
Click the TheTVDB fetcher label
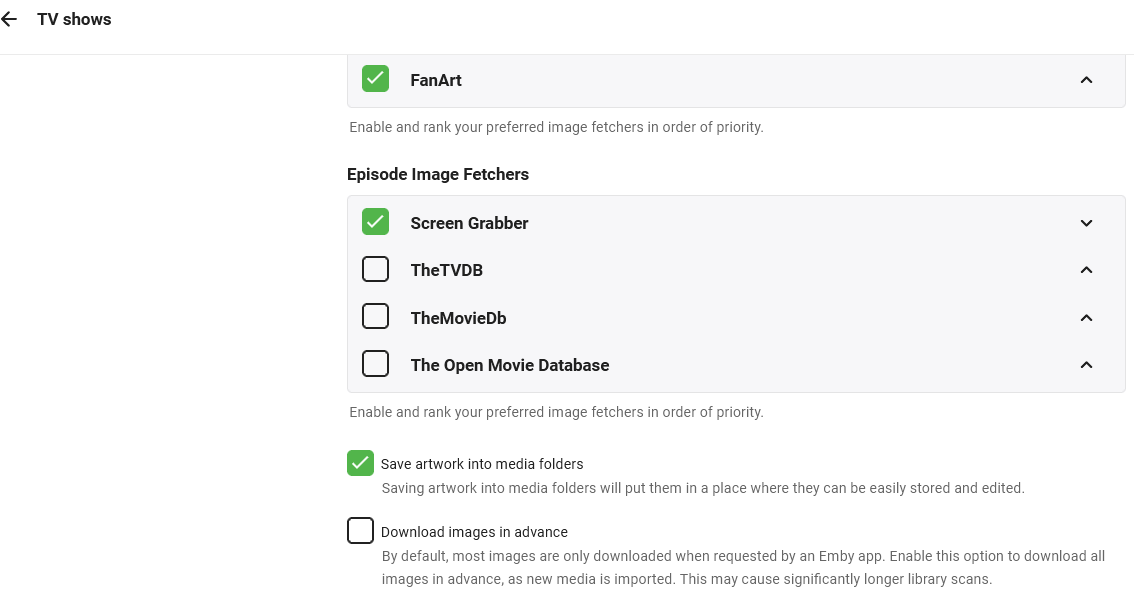click(446, 270)
